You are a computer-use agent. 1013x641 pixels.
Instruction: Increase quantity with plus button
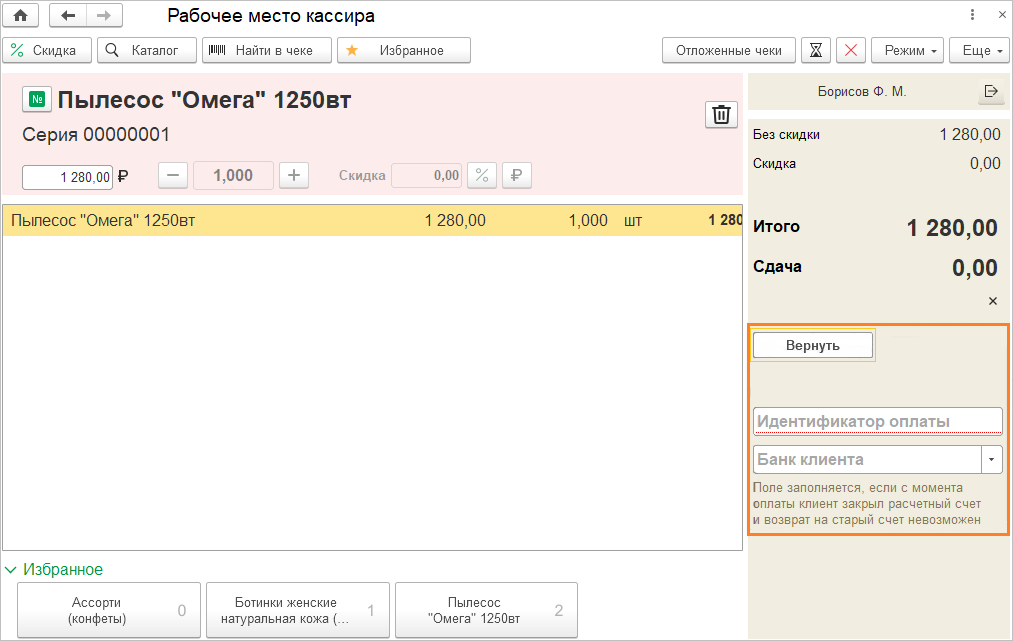(293, 175)
